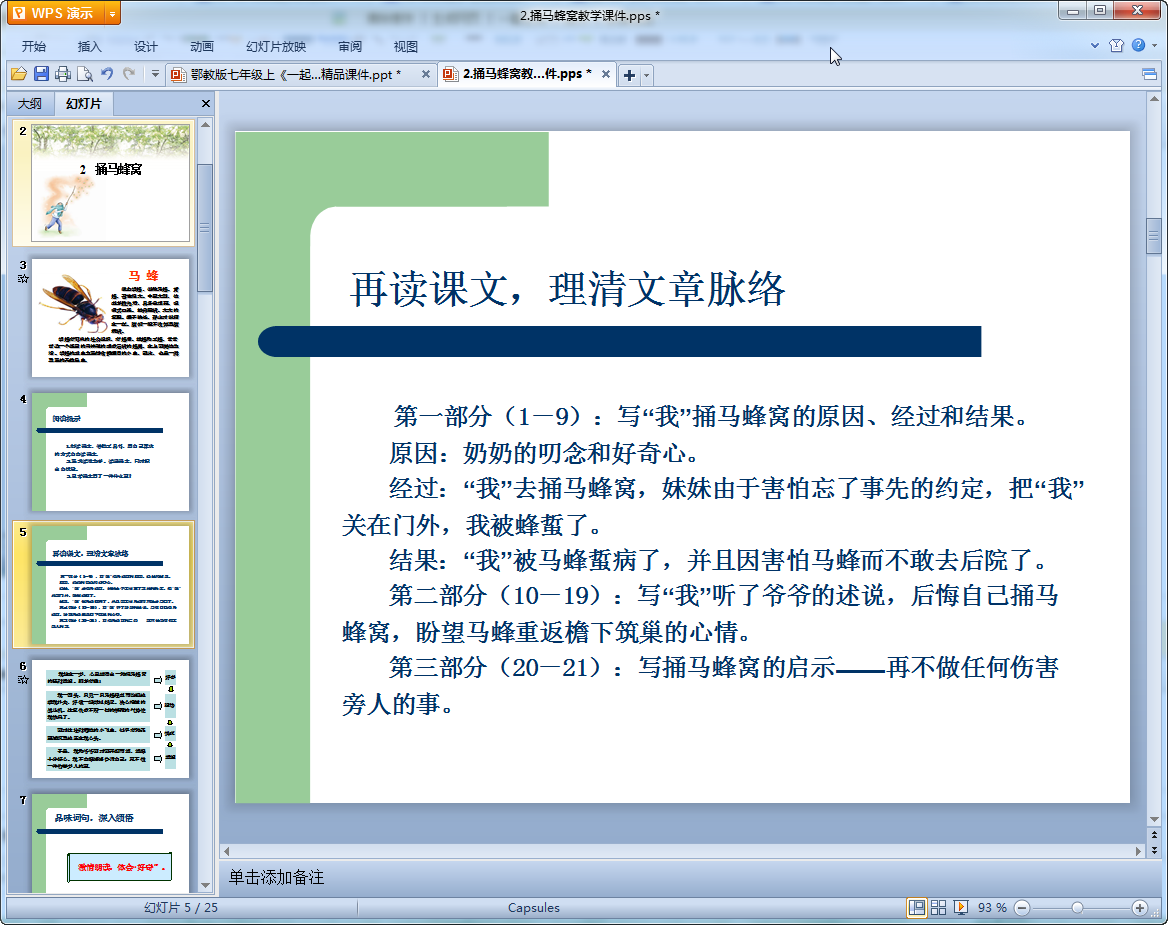Select slide 7 thumbnail 品味词句
The height and width of the screenshot is (925, 1168).
pos(110,842)
